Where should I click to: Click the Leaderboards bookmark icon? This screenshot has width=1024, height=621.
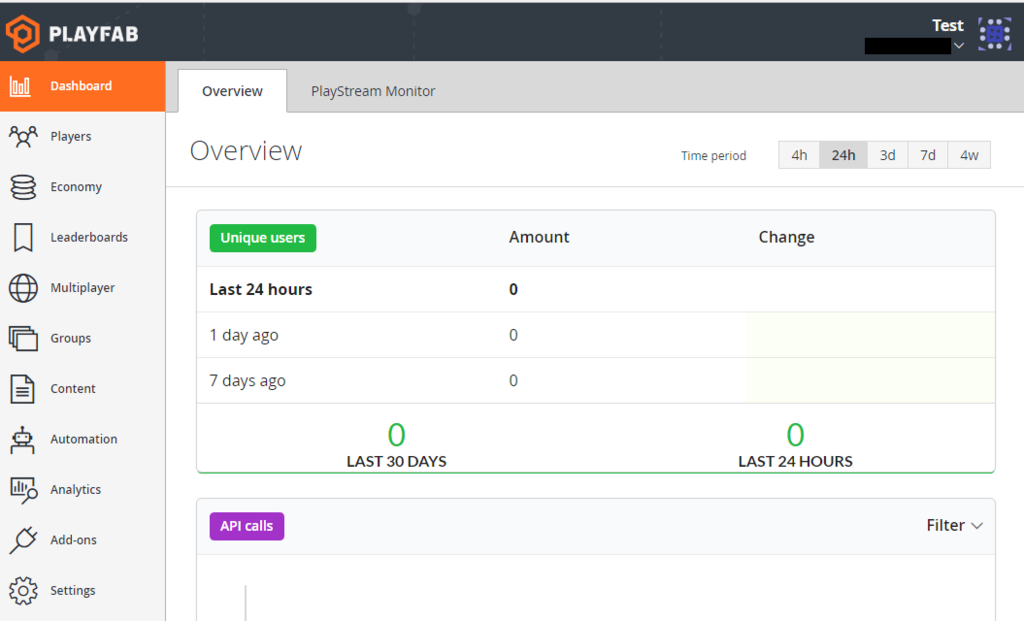(x=23, y=237)
